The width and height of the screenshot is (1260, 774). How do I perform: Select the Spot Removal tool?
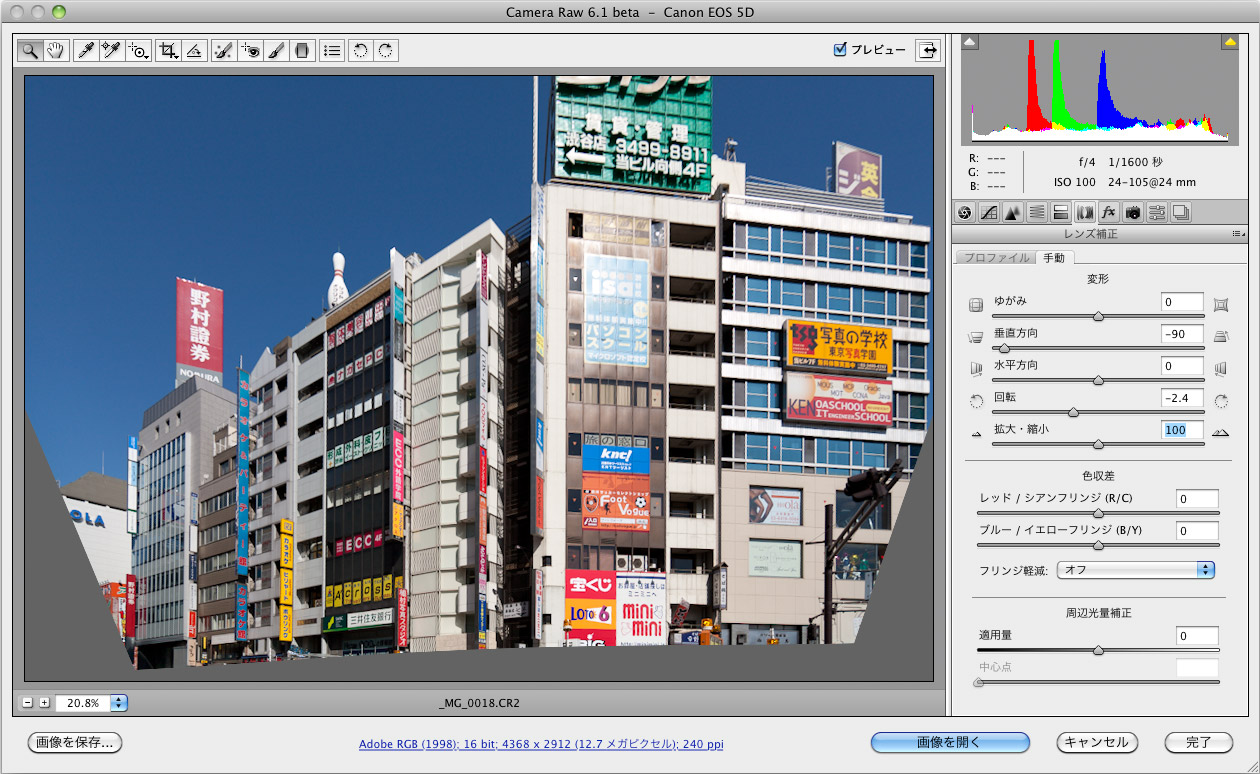point(224,50)
